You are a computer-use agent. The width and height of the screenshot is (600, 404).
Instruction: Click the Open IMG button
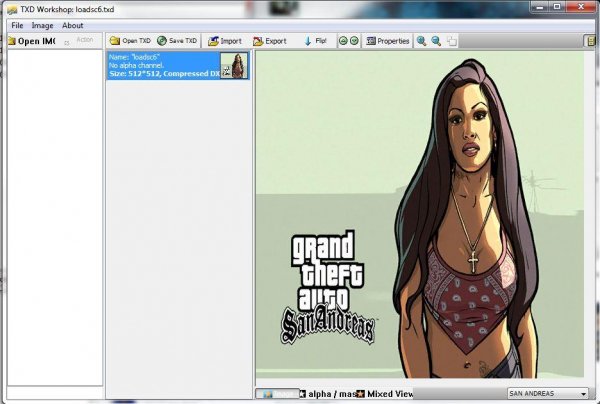click(x=32, y=41)
